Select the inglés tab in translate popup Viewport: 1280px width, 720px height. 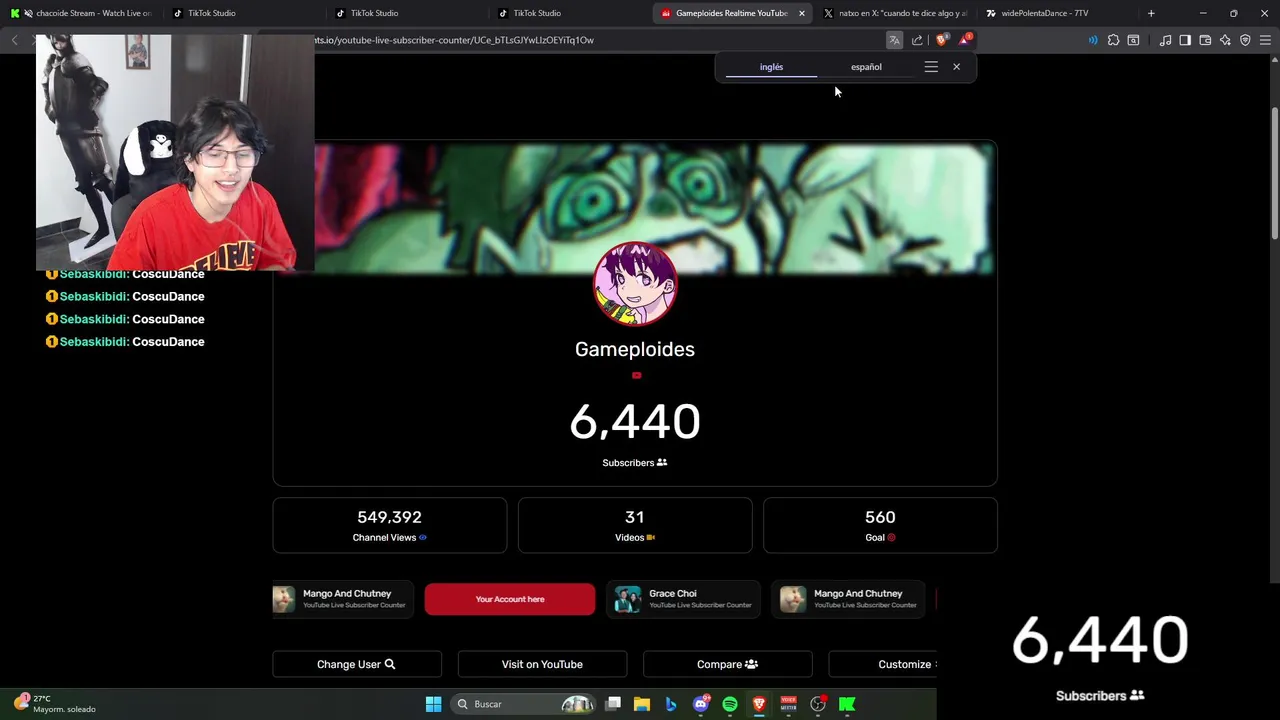(x=771, y=67)
